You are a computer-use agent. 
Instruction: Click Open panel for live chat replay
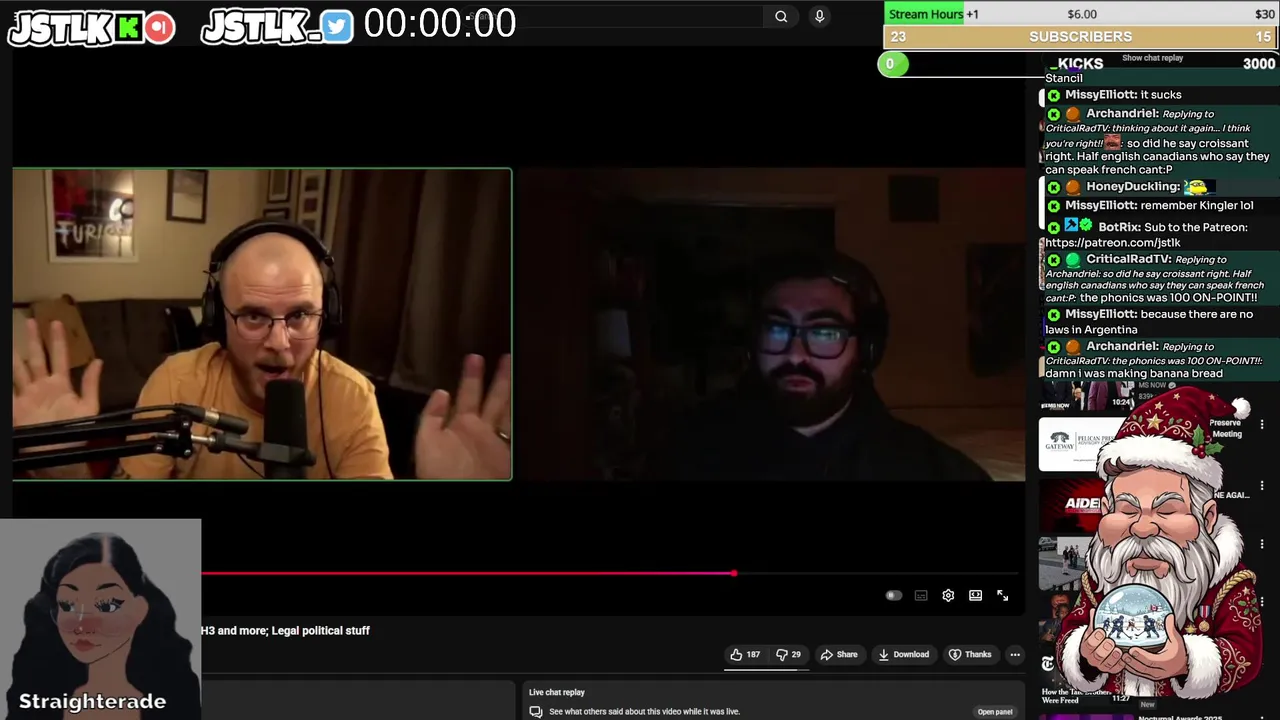[995, 712]
